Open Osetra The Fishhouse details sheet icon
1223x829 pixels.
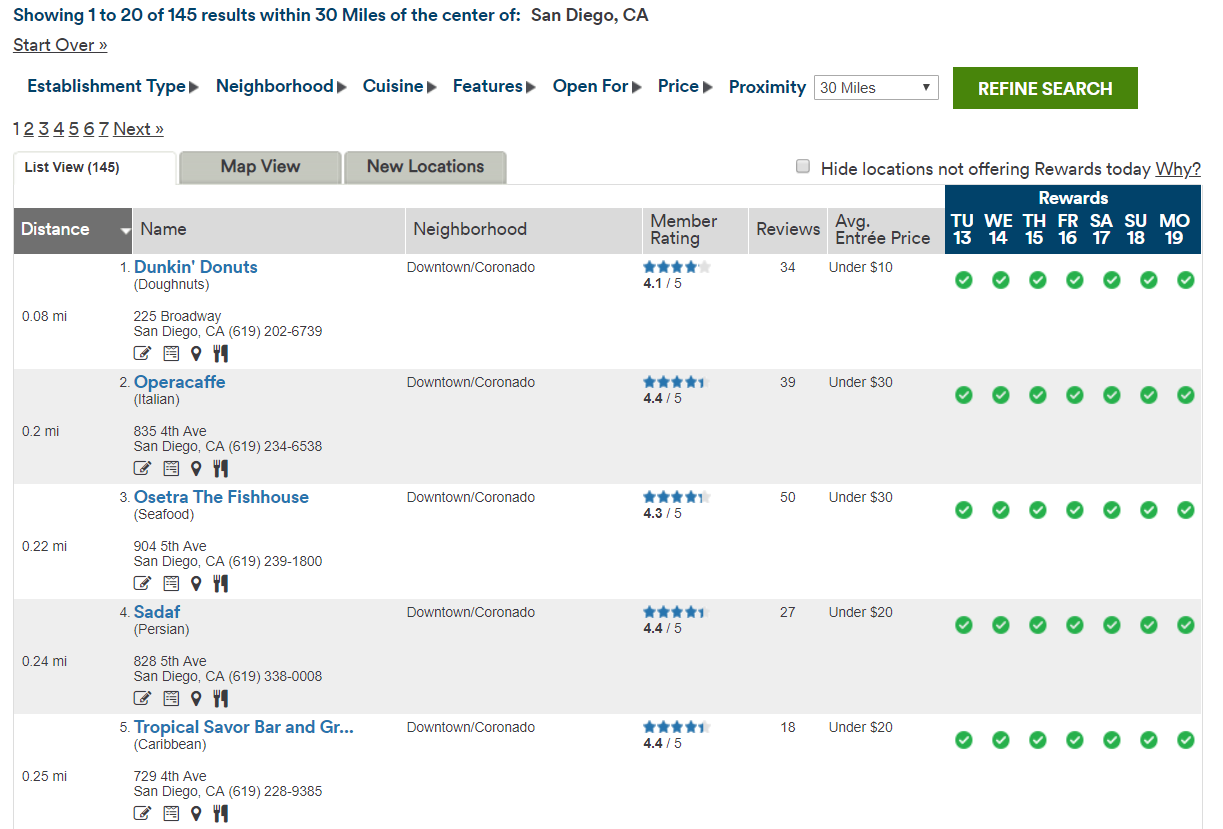(171, 583)
